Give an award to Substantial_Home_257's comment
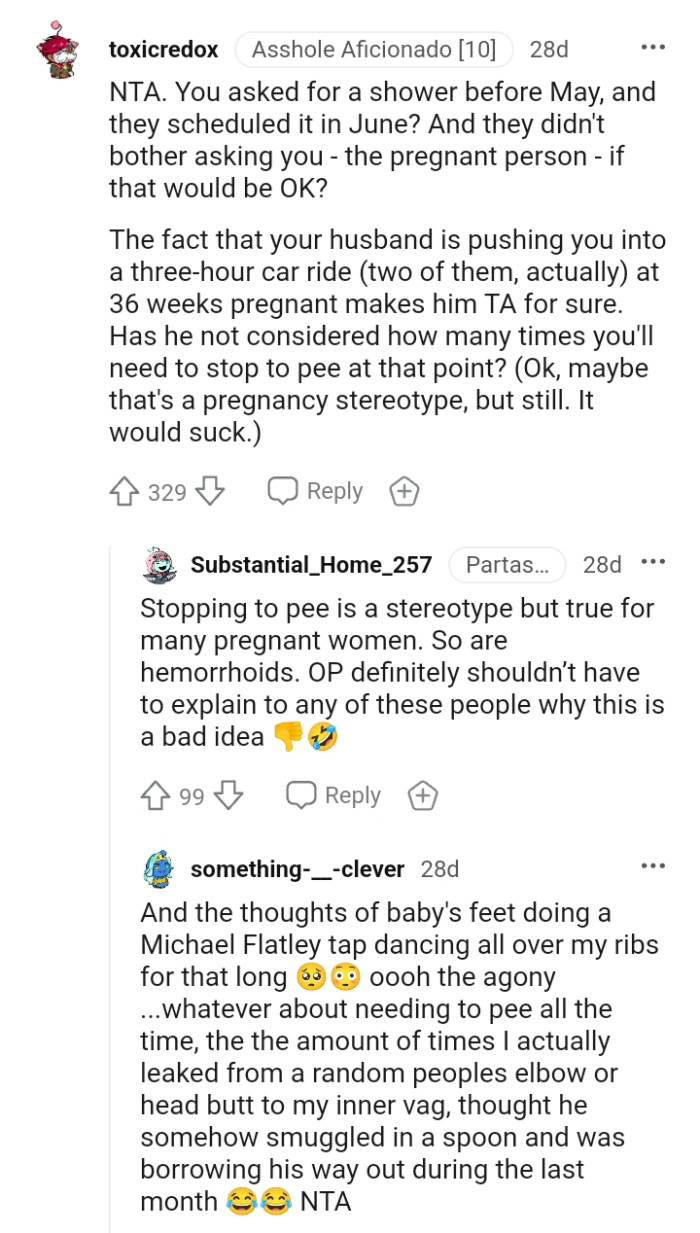Image resolution: width=700 pixels, height=1233 pixels. [422, 795]
